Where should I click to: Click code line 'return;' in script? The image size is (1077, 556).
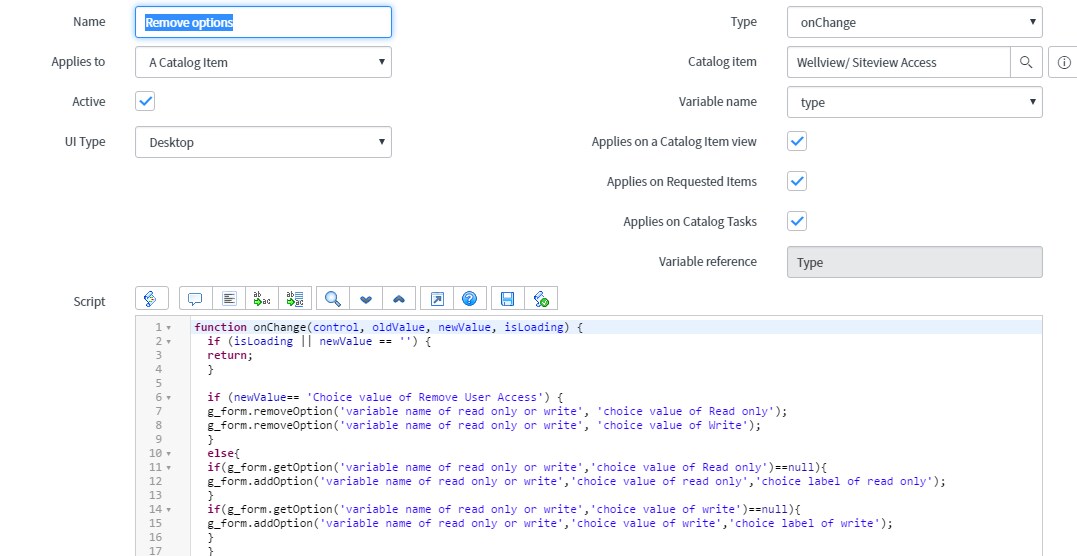[x=230, y=355]
